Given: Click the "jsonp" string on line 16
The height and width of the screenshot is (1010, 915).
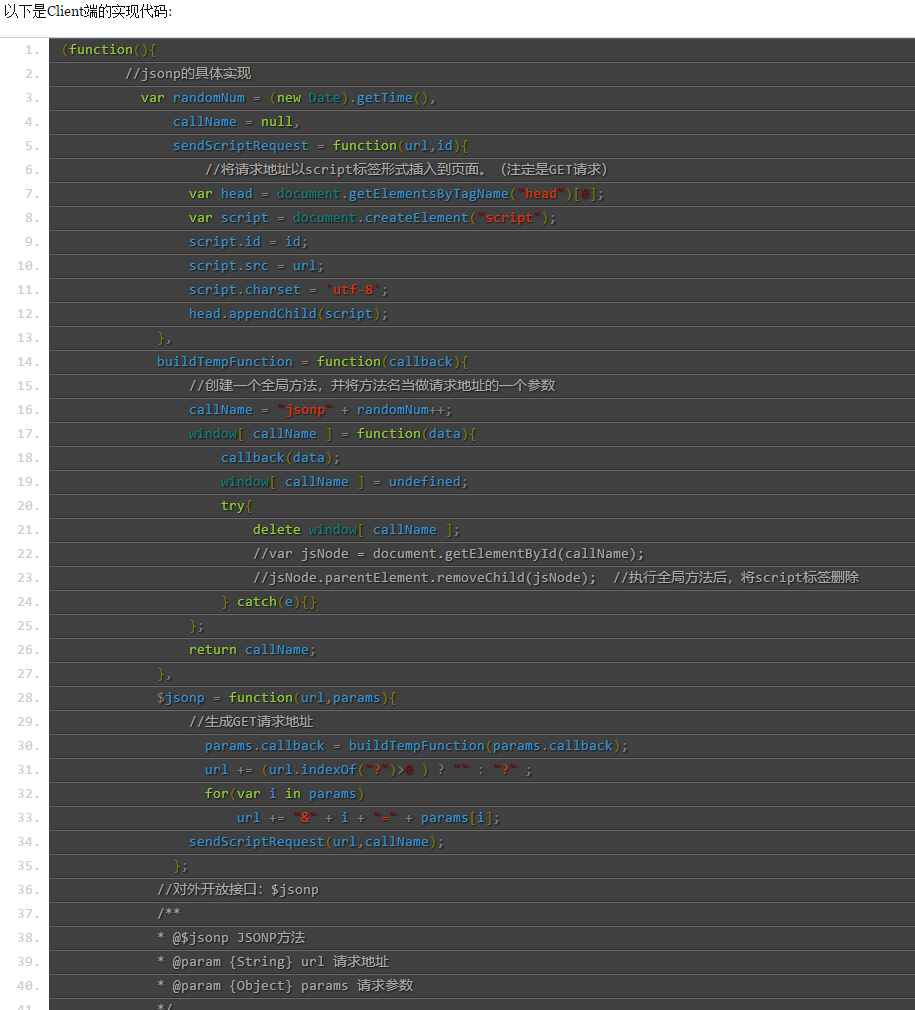Looking at the screenshot, I should 305,410.
